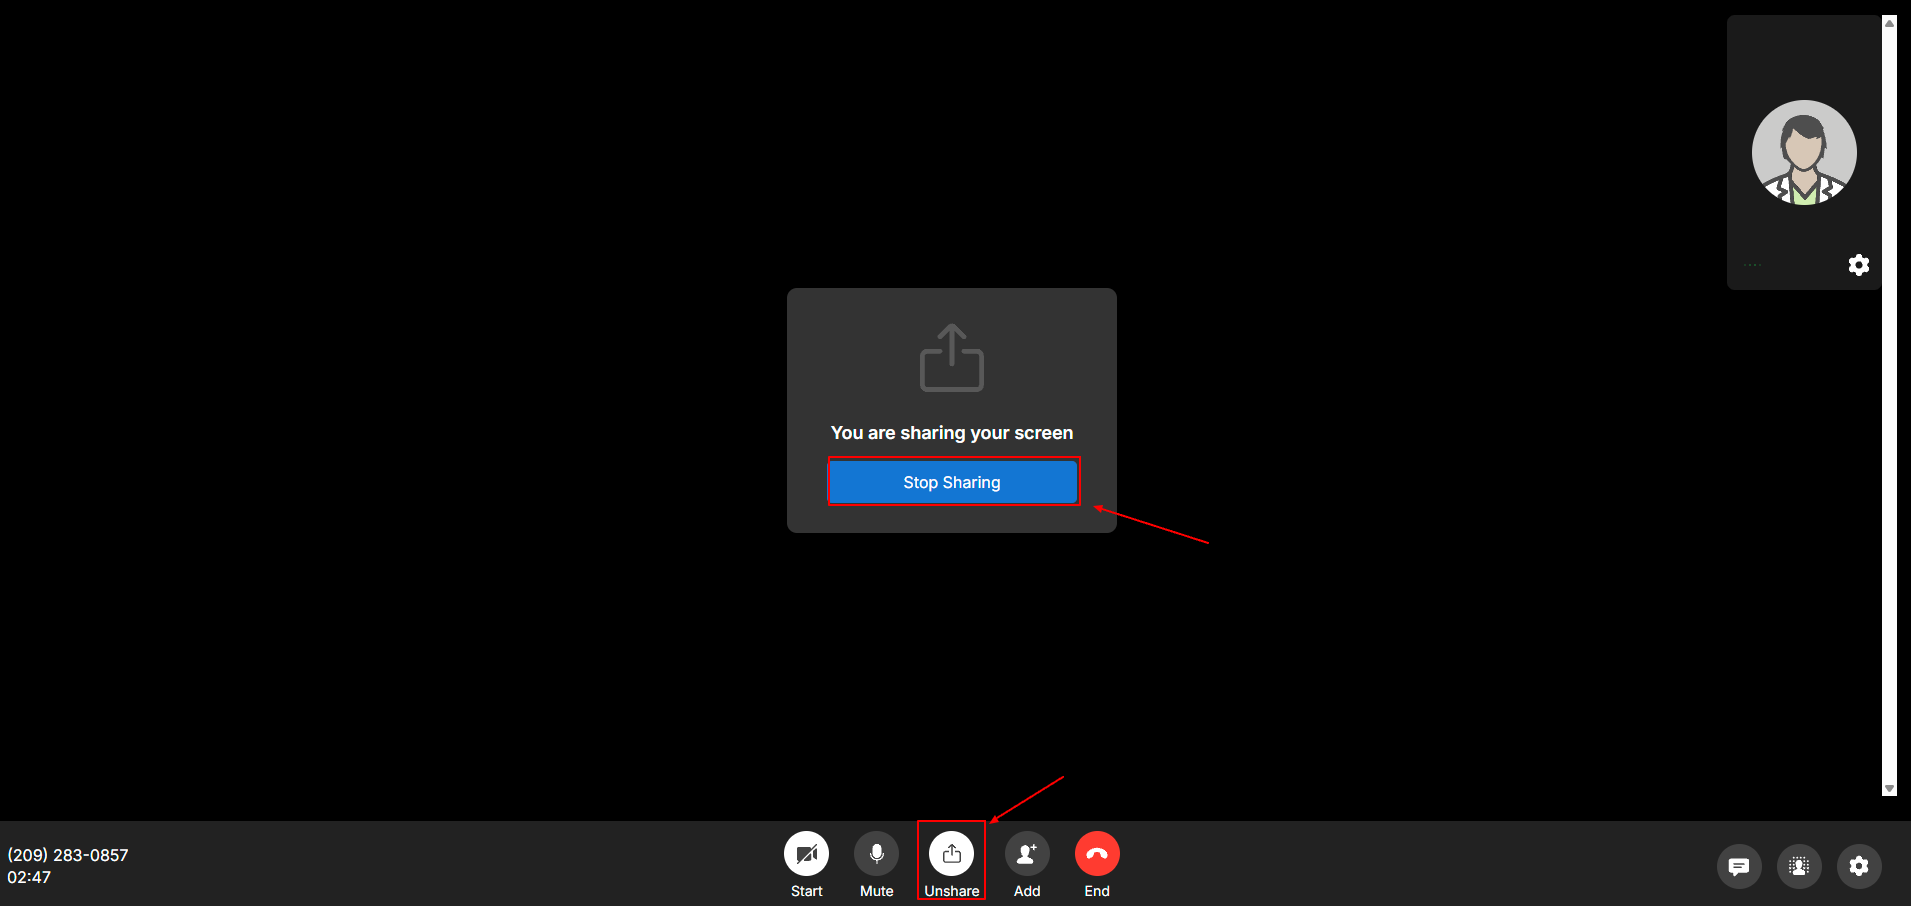This screenshot has height=906, width=1911.
Task: Click the scrollbar down arrow
Action: pyautogui.click(x=1889, y=789)
